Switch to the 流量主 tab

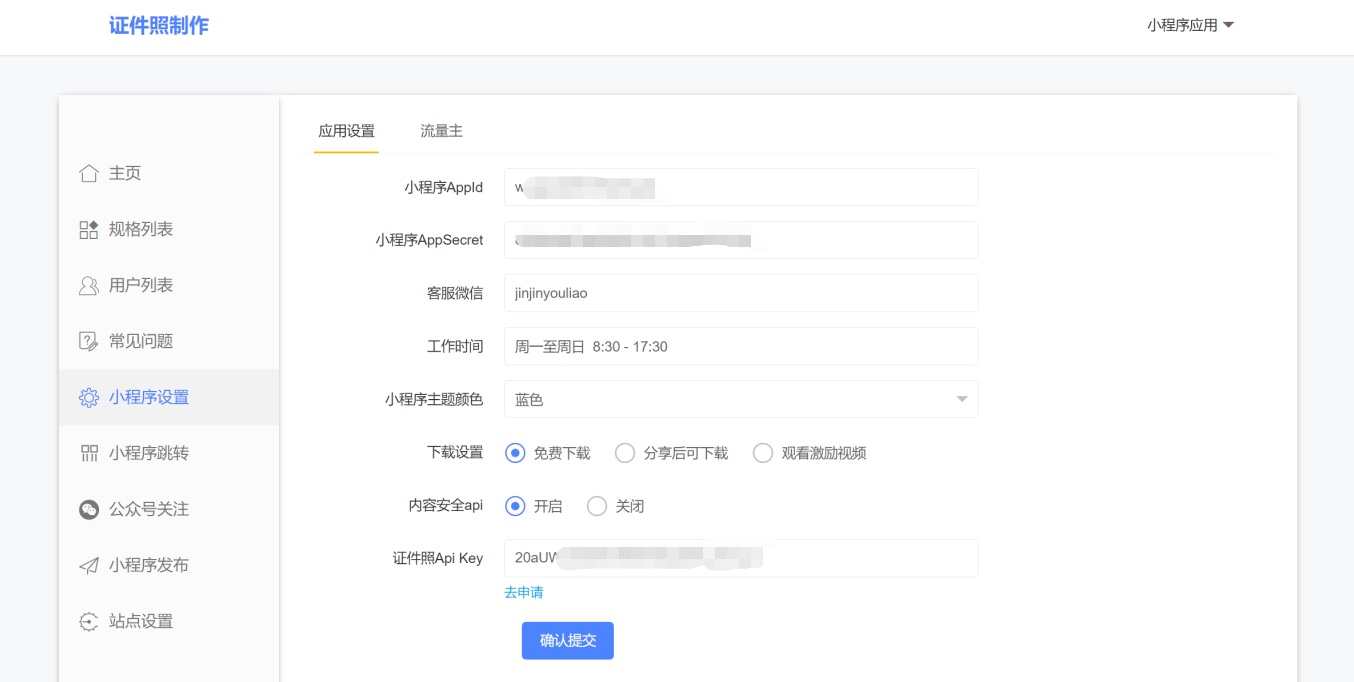click(441, 131)
